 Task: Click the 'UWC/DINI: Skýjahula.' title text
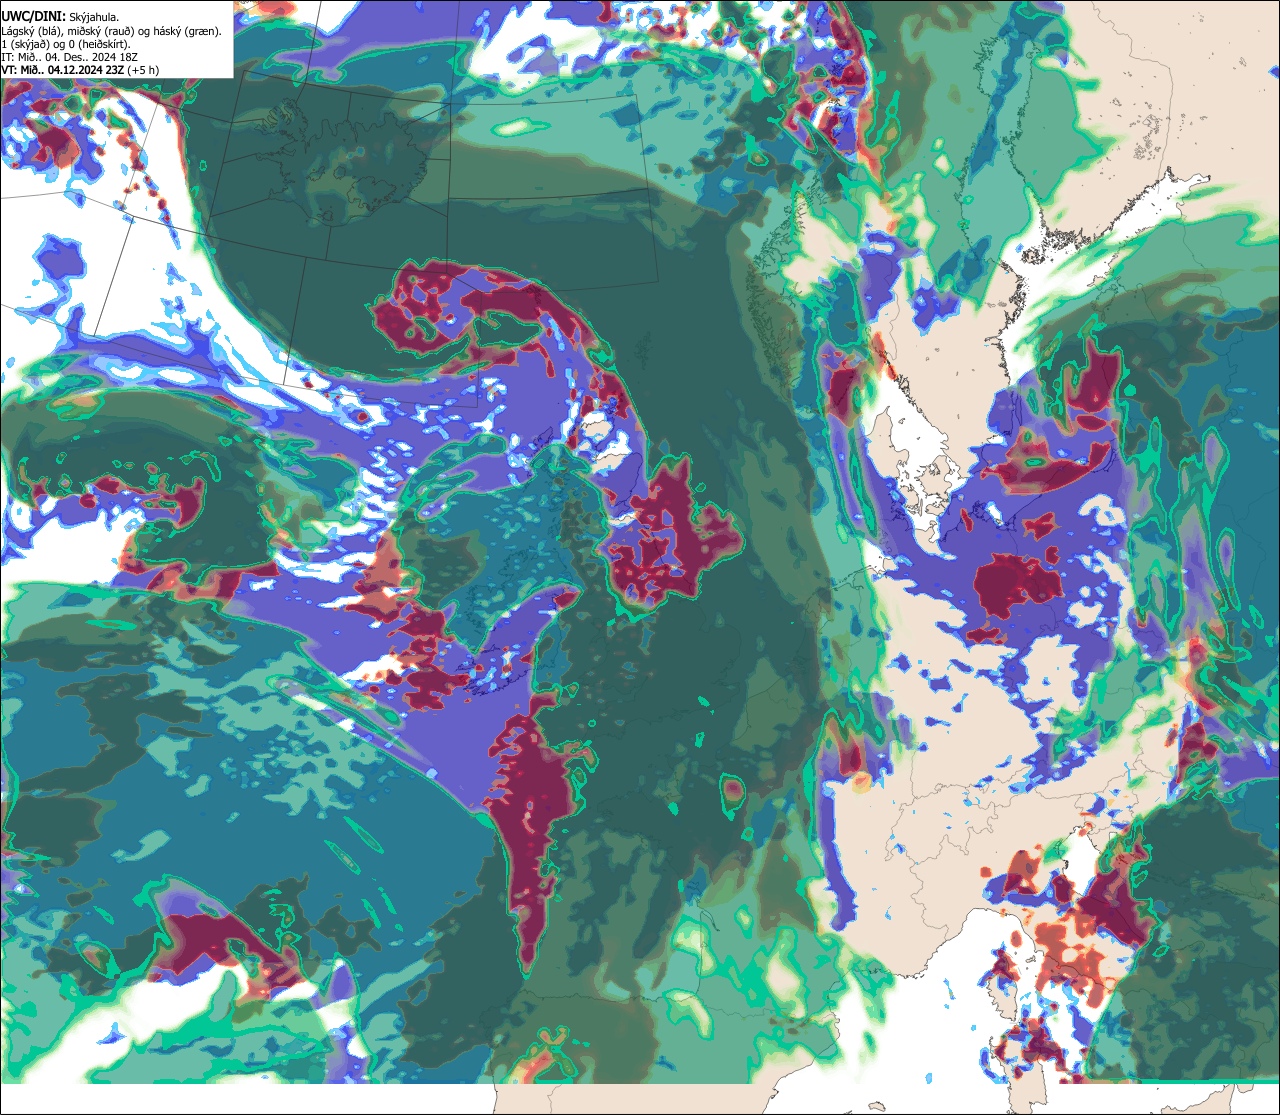pyautogui.click(x=61, y=17)
